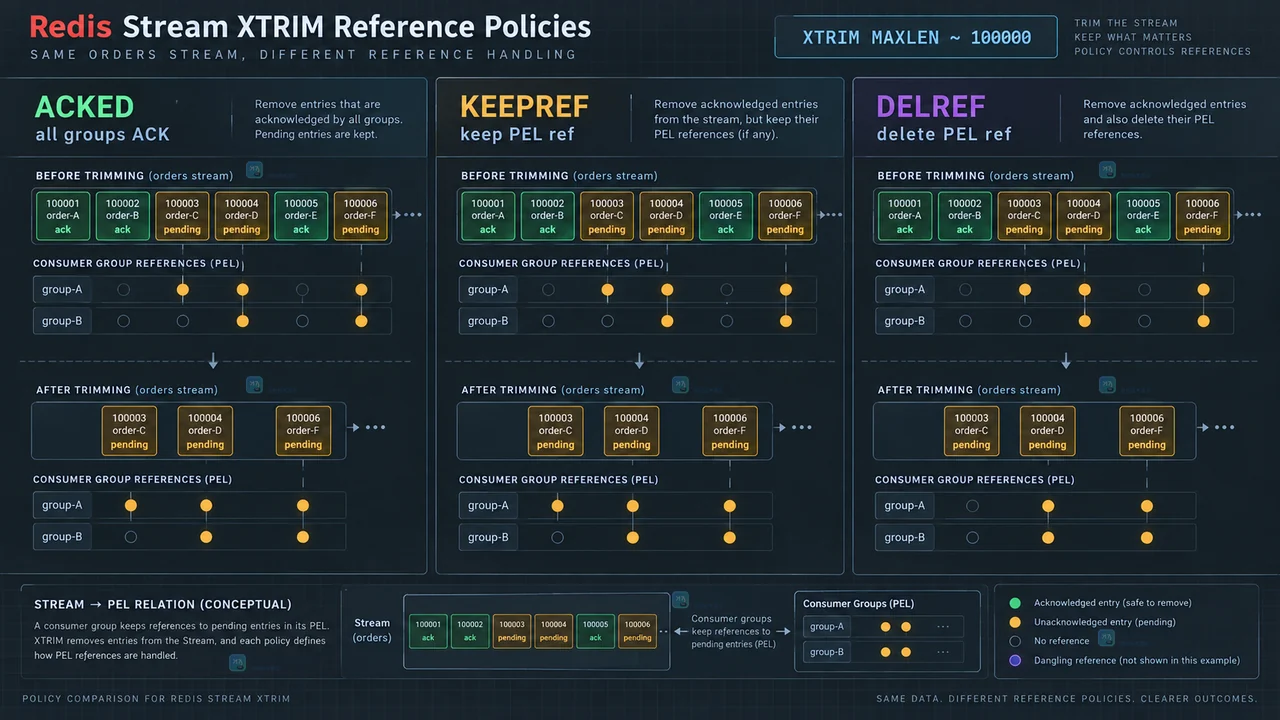
Task: Click 'Redis Stream XTRIM Reference Policies' title
Action: (311, 26)
